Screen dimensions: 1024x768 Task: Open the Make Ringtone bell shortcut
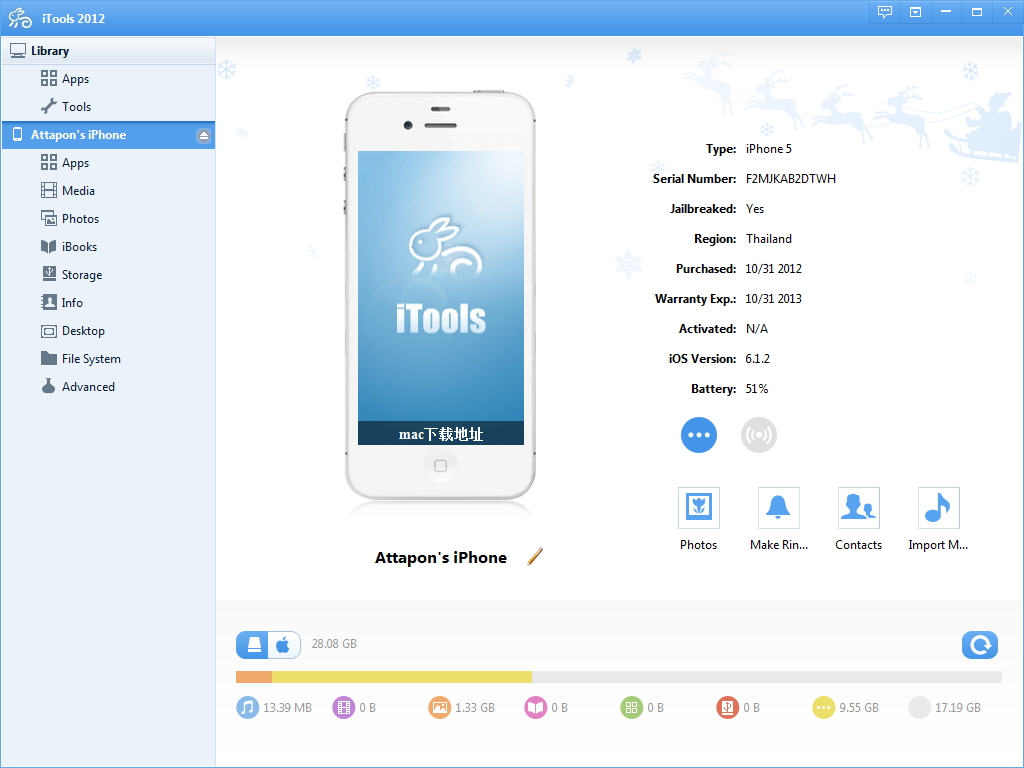click(x=778, y=507)
